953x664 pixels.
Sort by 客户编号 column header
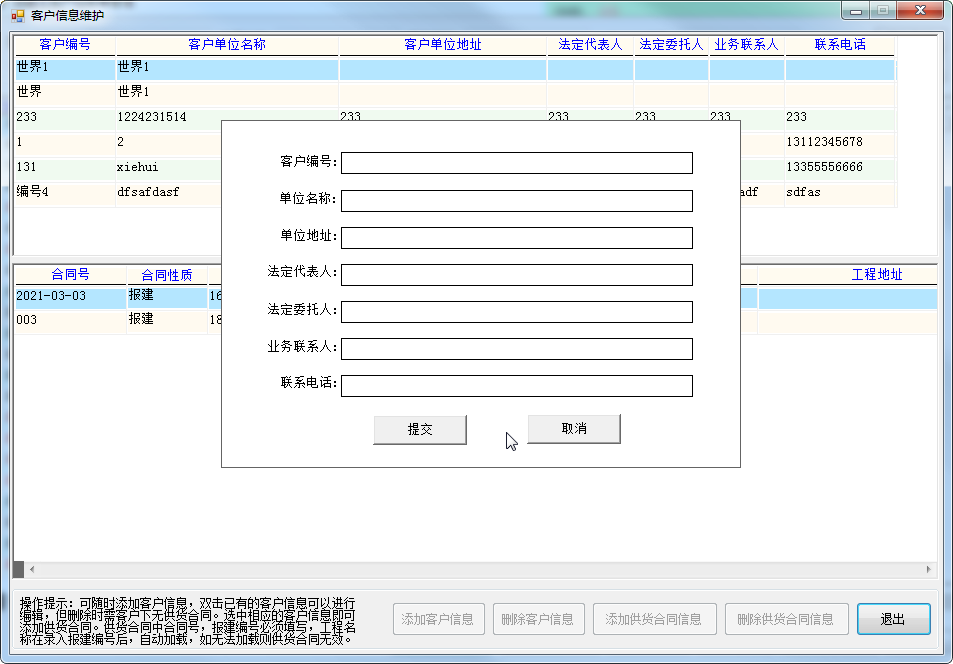(65, 45)
